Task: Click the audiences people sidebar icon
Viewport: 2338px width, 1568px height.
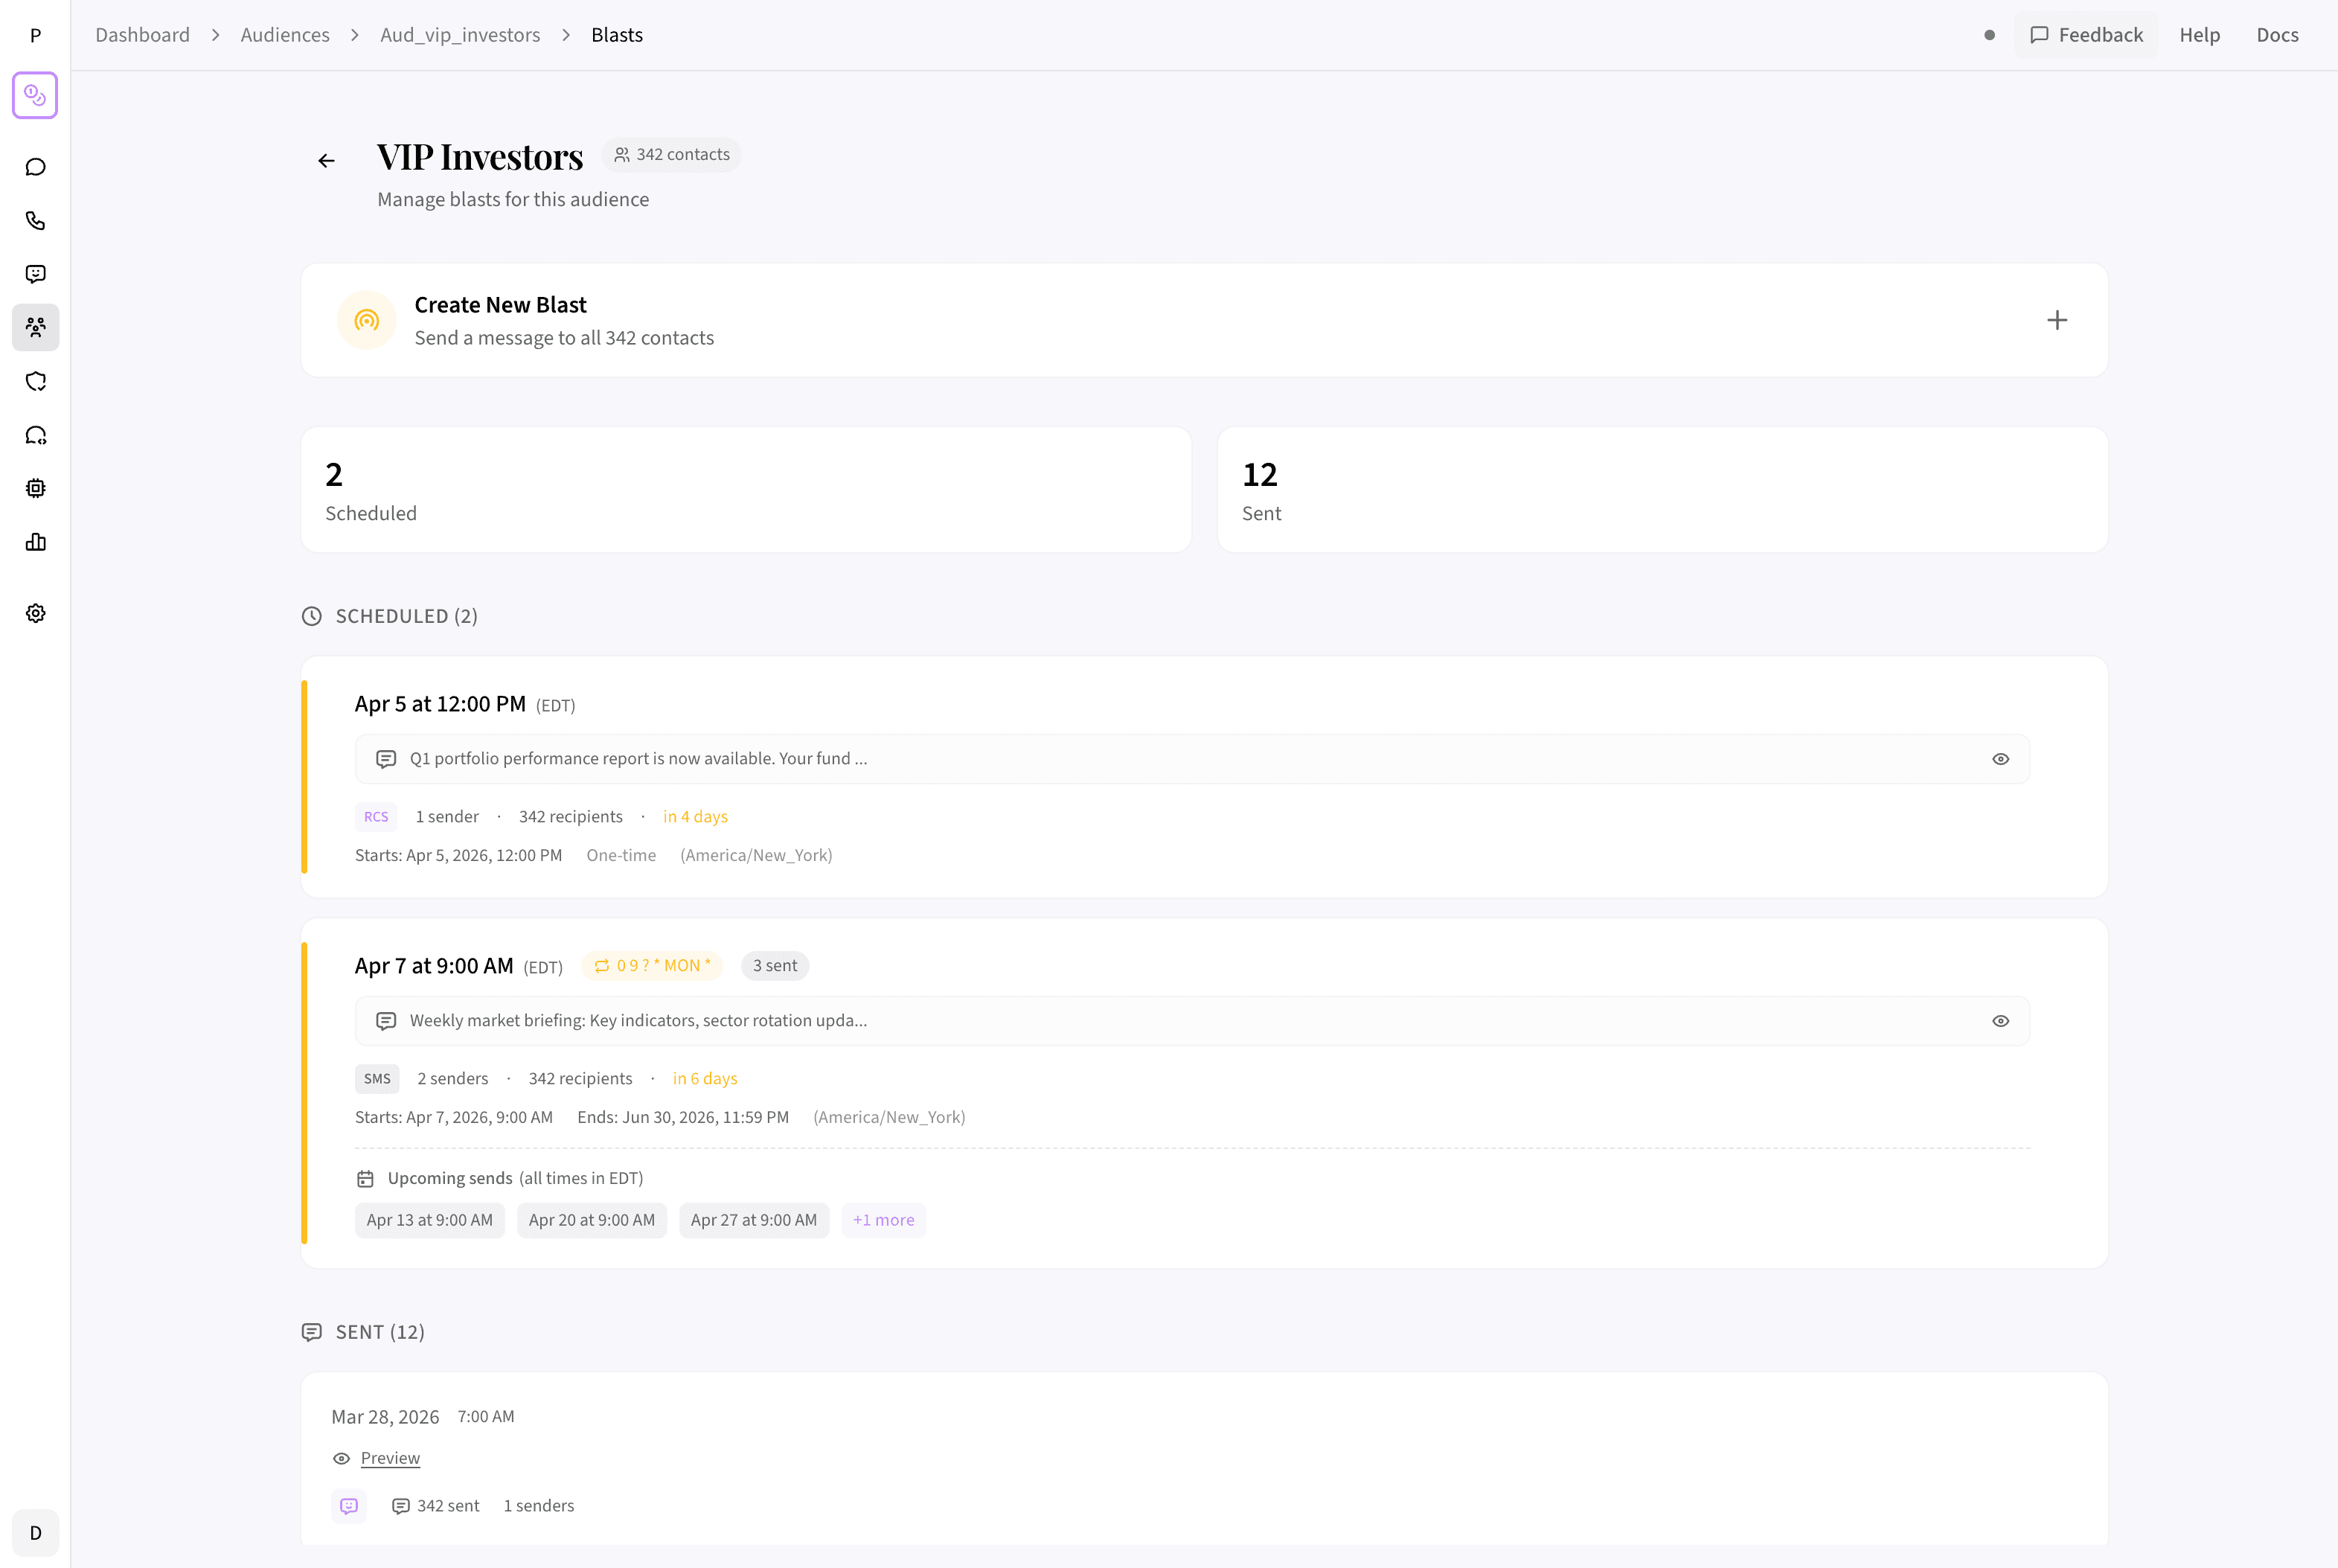Action: click(36, 327)
